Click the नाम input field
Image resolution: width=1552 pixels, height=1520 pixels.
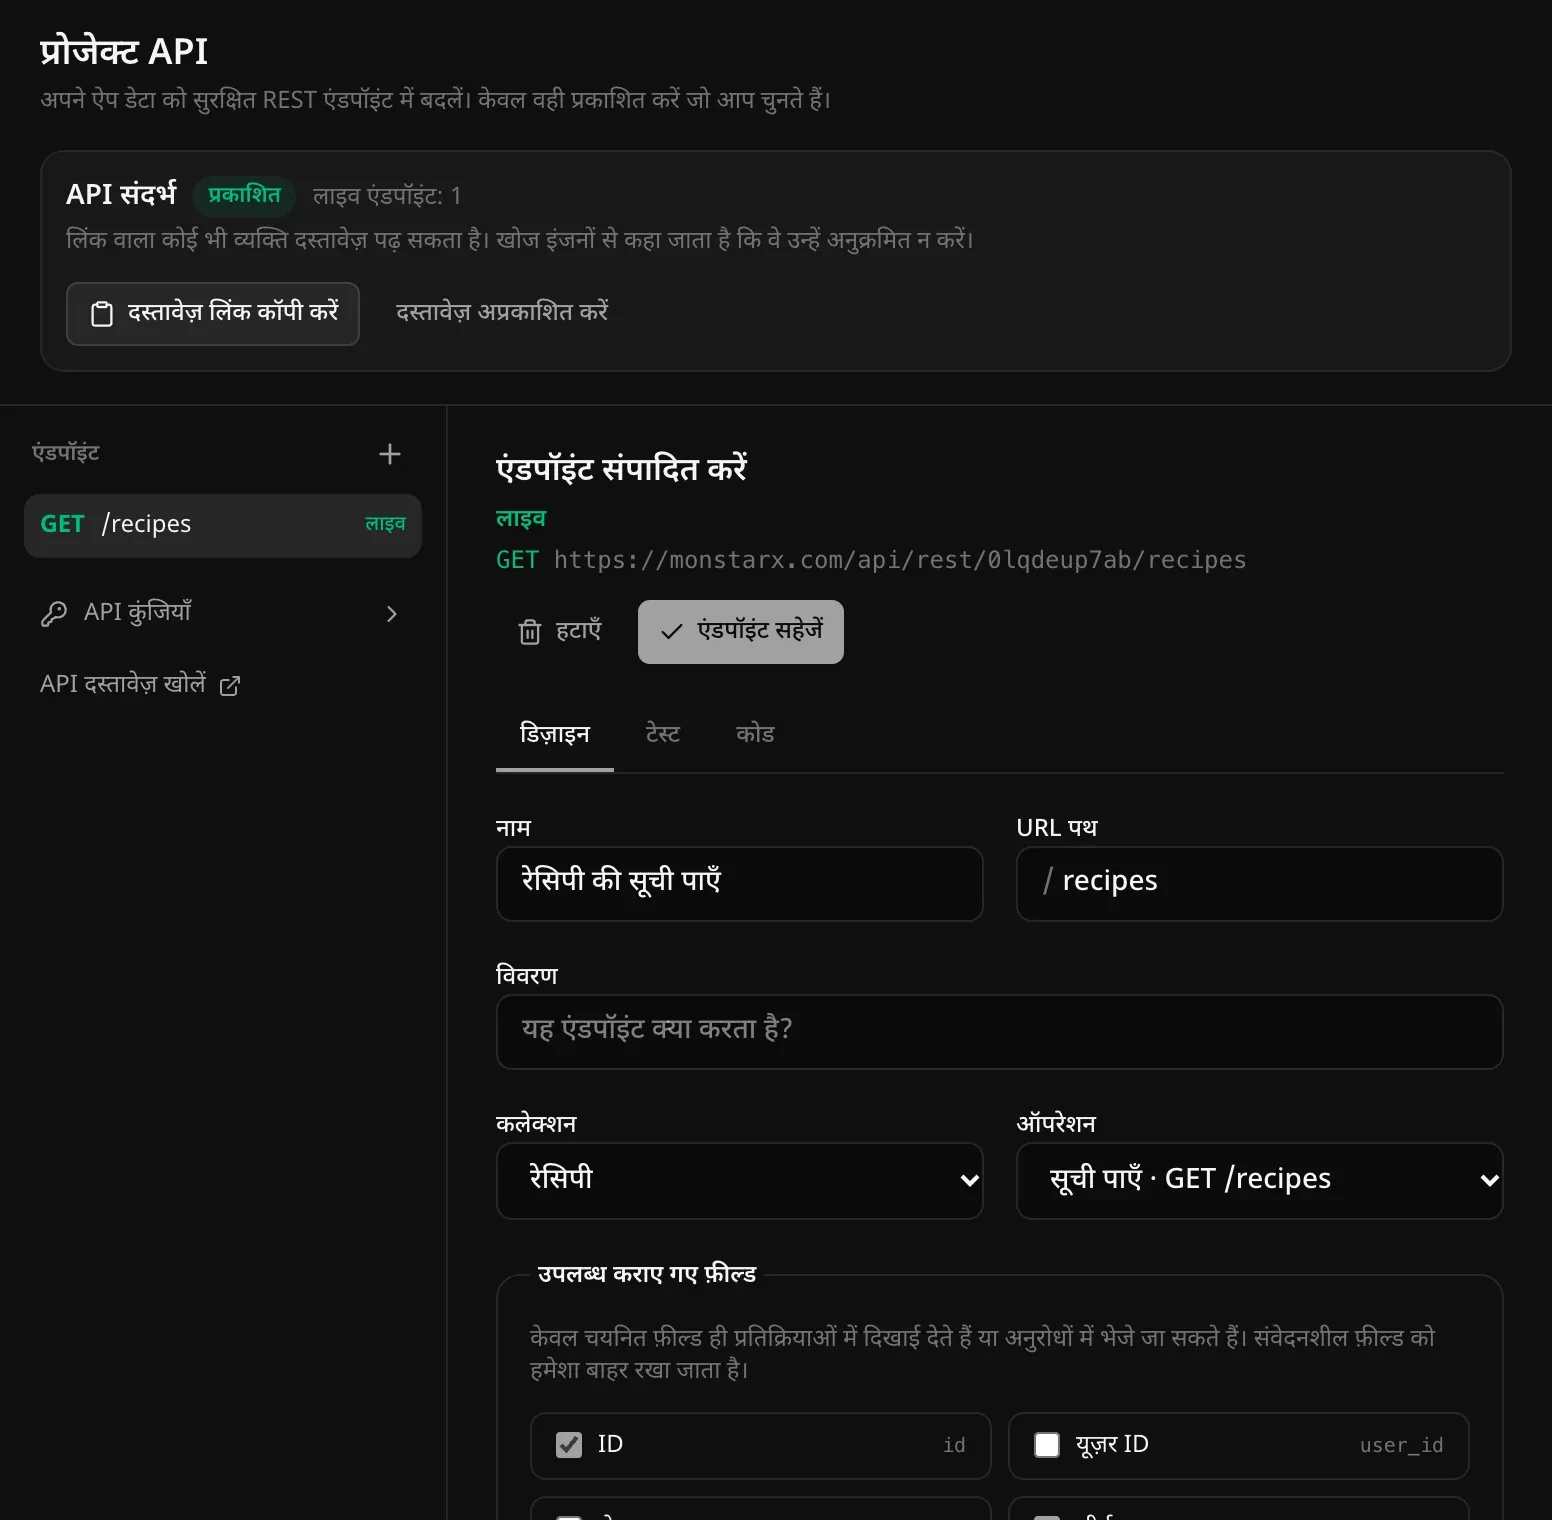pos(740,884)
